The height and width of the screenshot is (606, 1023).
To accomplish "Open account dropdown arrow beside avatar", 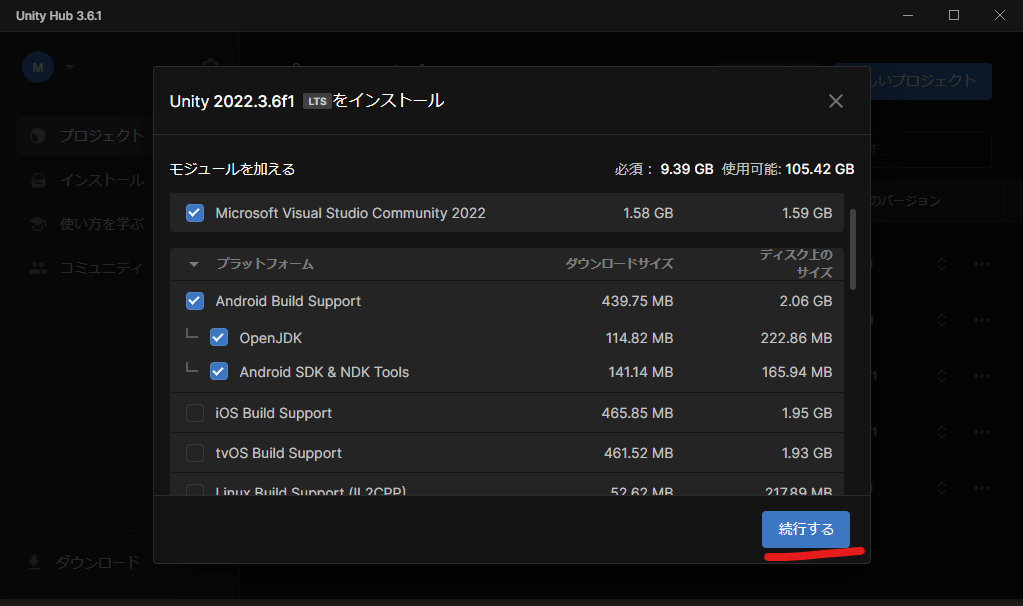I will click(70, 68).
